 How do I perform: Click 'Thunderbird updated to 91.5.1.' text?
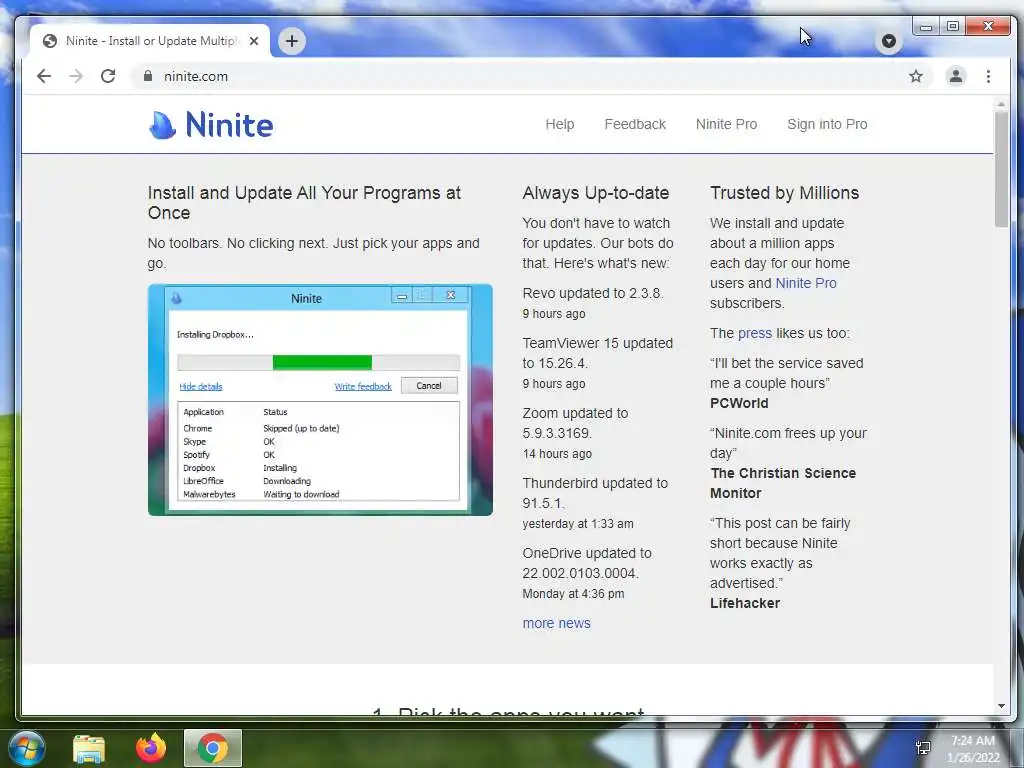click(x=595, y=492)
